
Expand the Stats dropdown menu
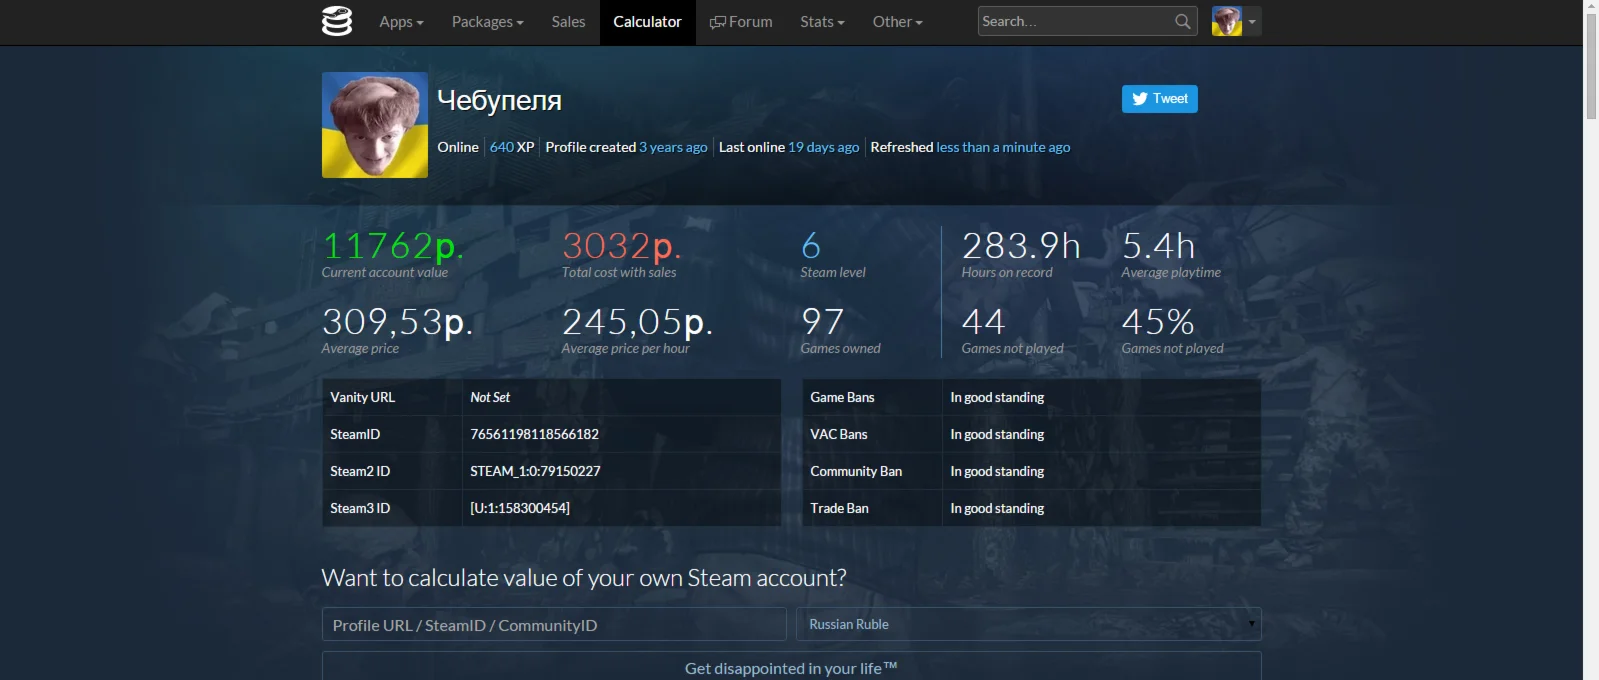pos(822,22)
